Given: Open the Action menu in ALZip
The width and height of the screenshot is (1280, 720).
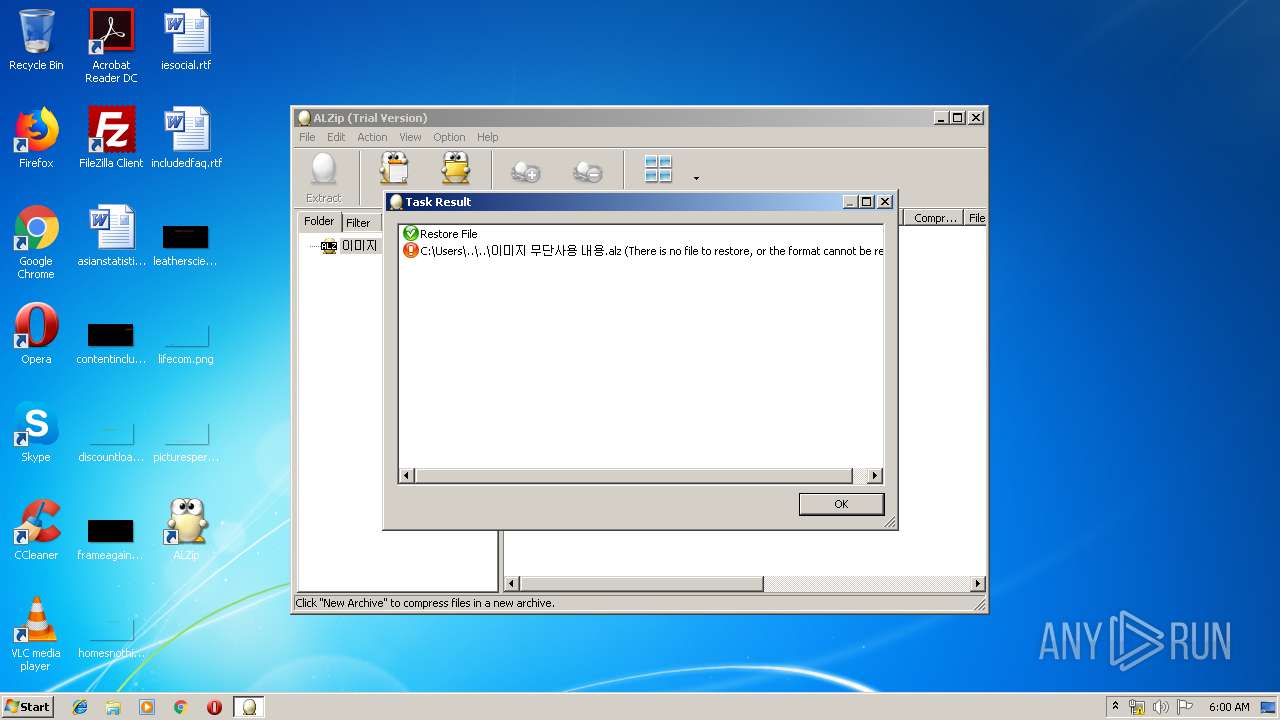Looking at the screenshot, I should click(372, 137).
